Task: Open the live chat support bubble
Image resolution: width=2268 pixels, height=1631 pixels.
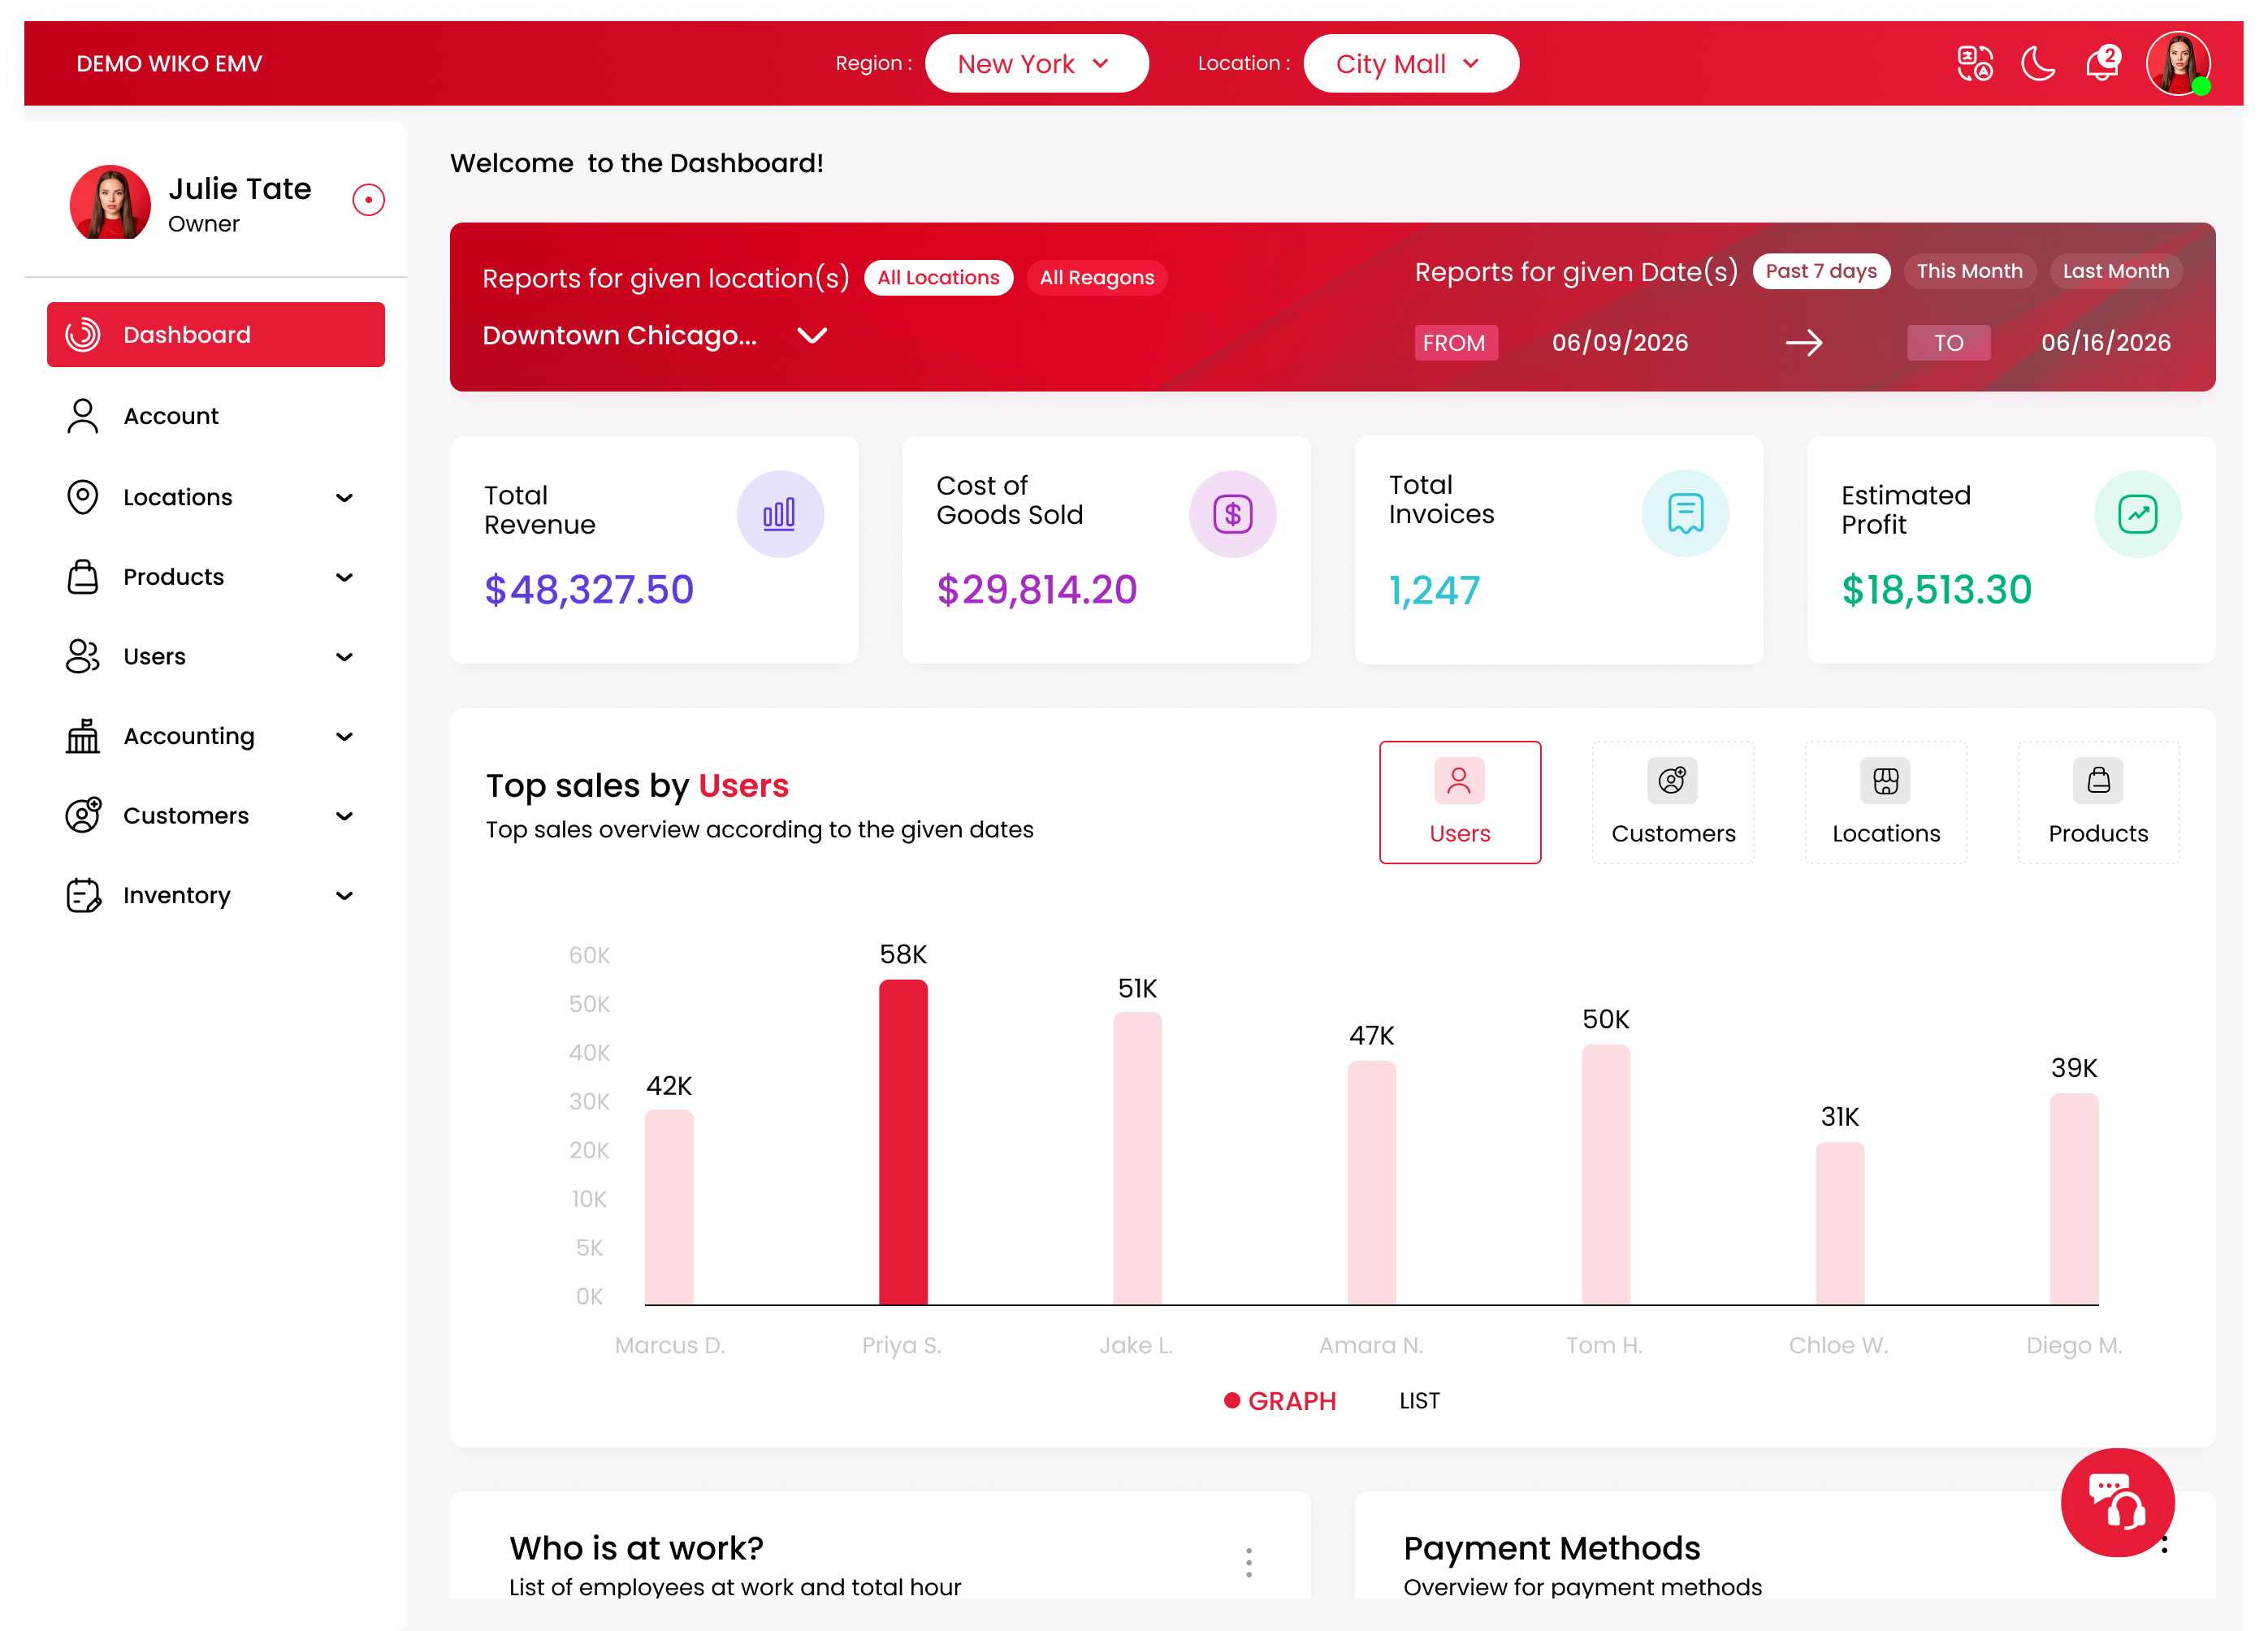Action: pos(2117,1502)
